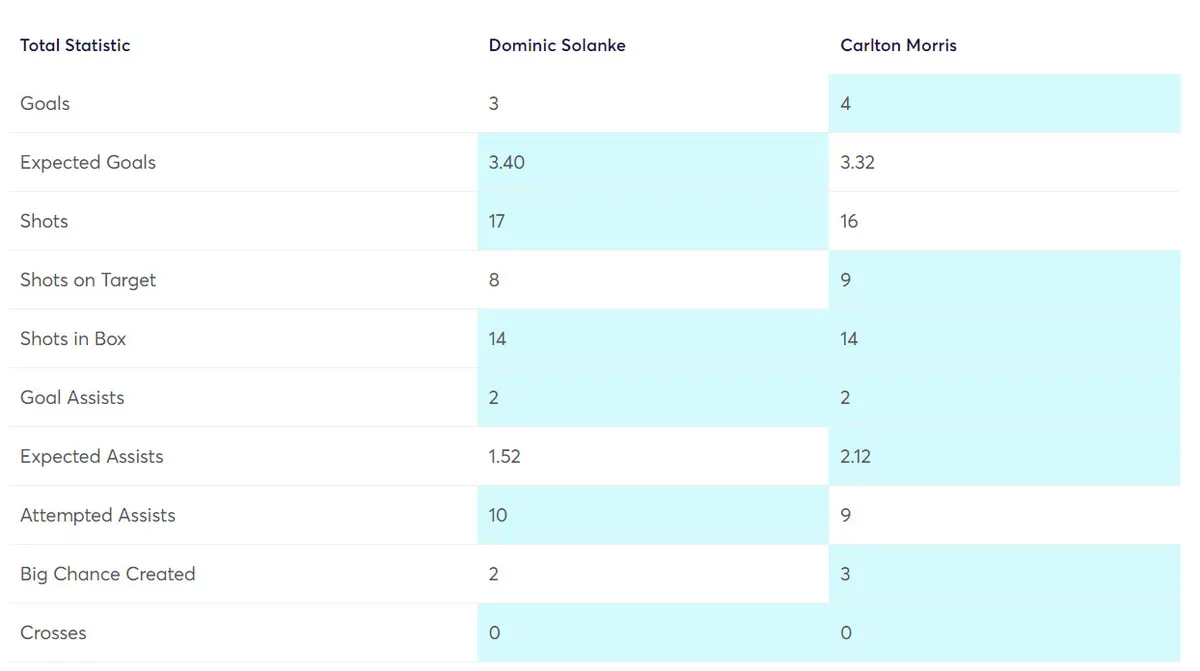Pick the Expected Goals value 3.32
Image resolution: width=1200 pixels, height=671 pixels.
coord(858,162)
